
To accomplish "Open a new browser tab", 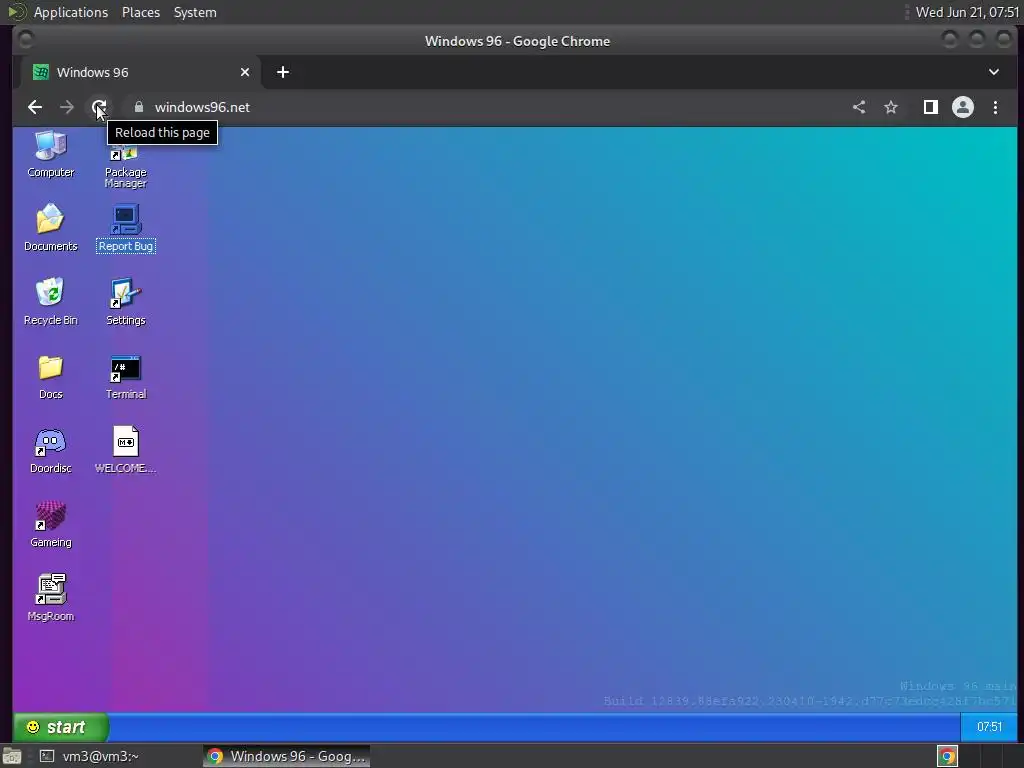I will point(283,72).
